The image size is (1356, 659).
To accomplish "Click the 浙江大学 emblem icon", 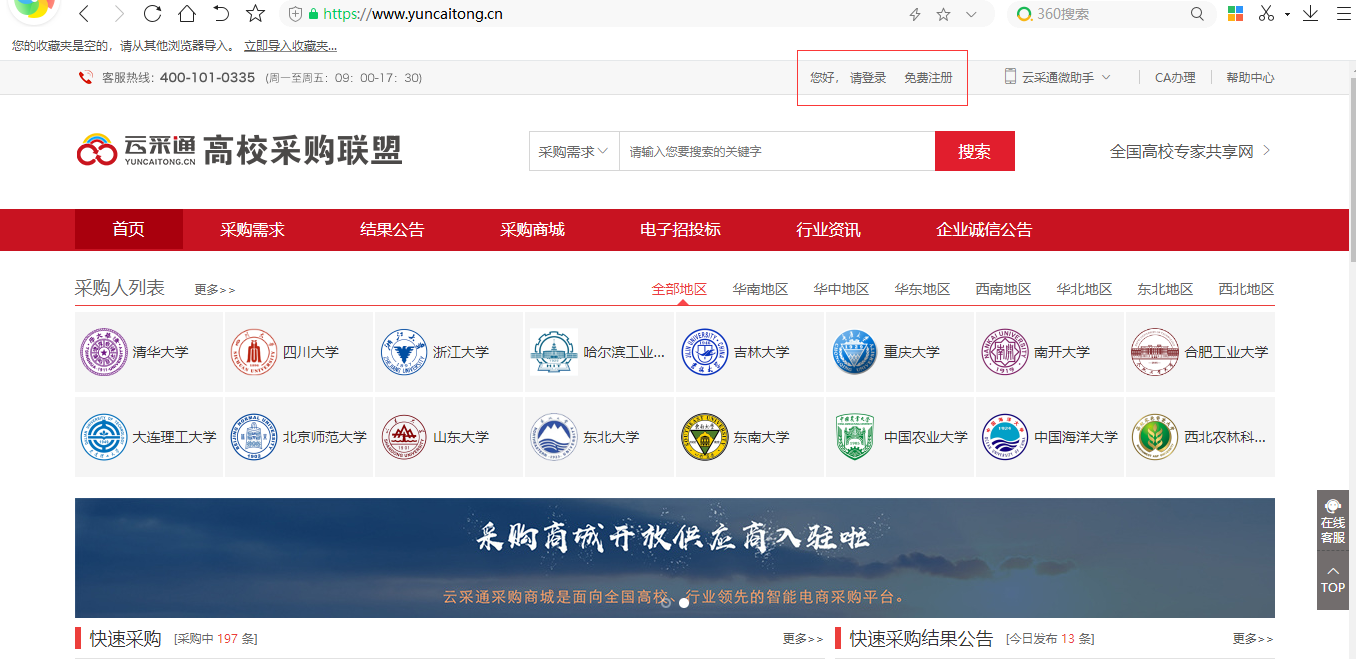I will 404,352.
